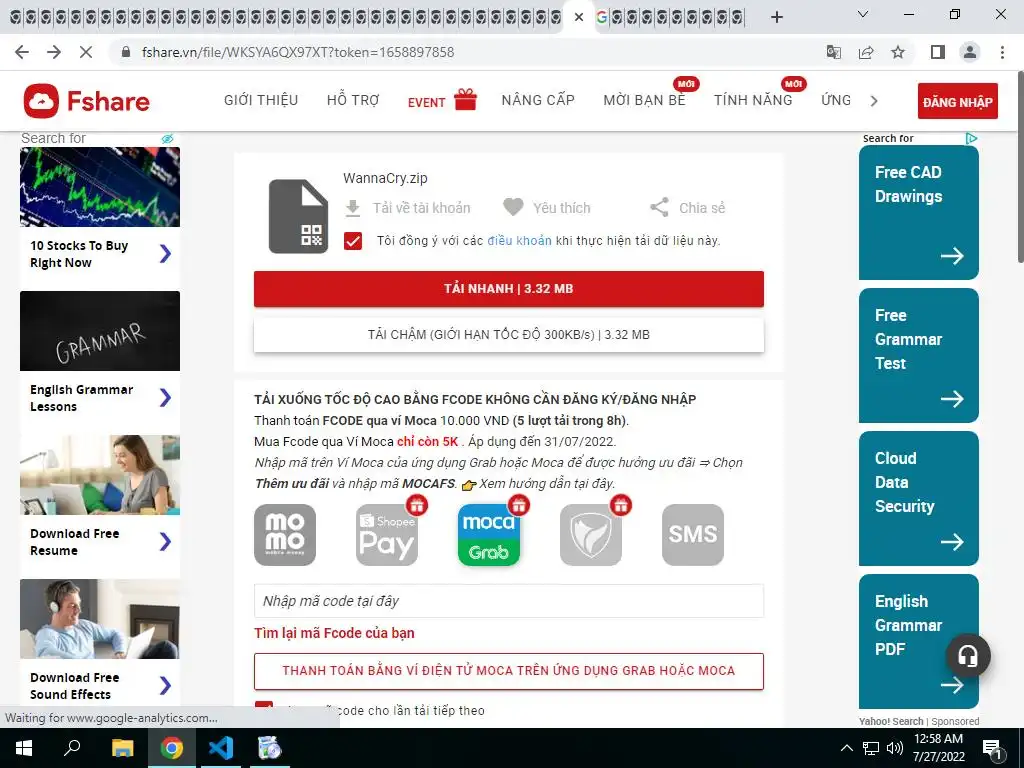Open the Free CAD Drawings ad card
The width and height of the screenshot is (1024, 768).
(919, 212)
